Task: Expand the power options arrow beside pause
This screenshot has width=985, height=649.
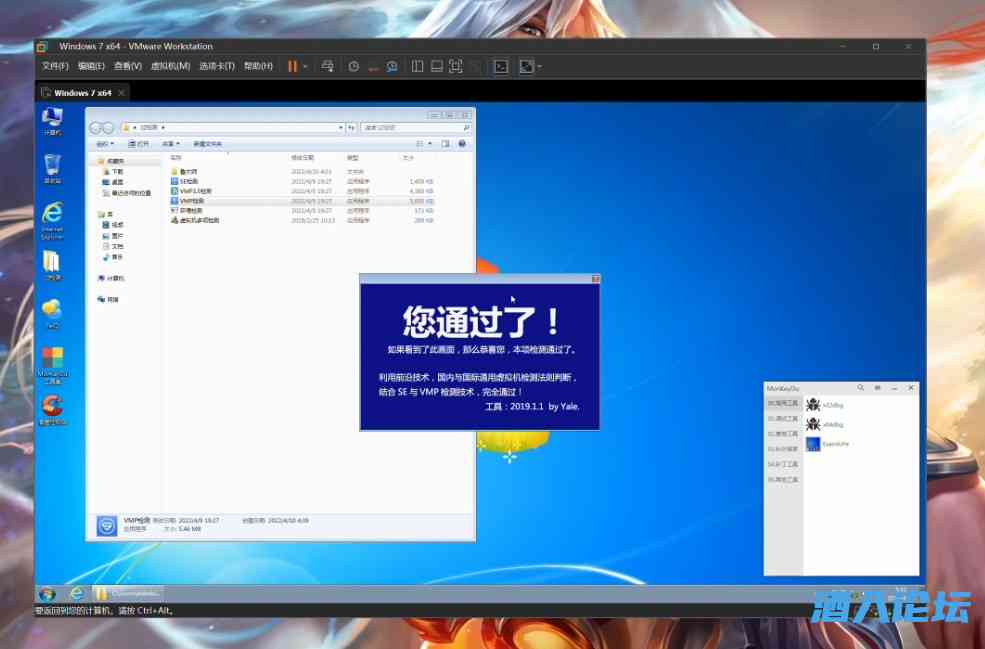Action: pos(305,67)
